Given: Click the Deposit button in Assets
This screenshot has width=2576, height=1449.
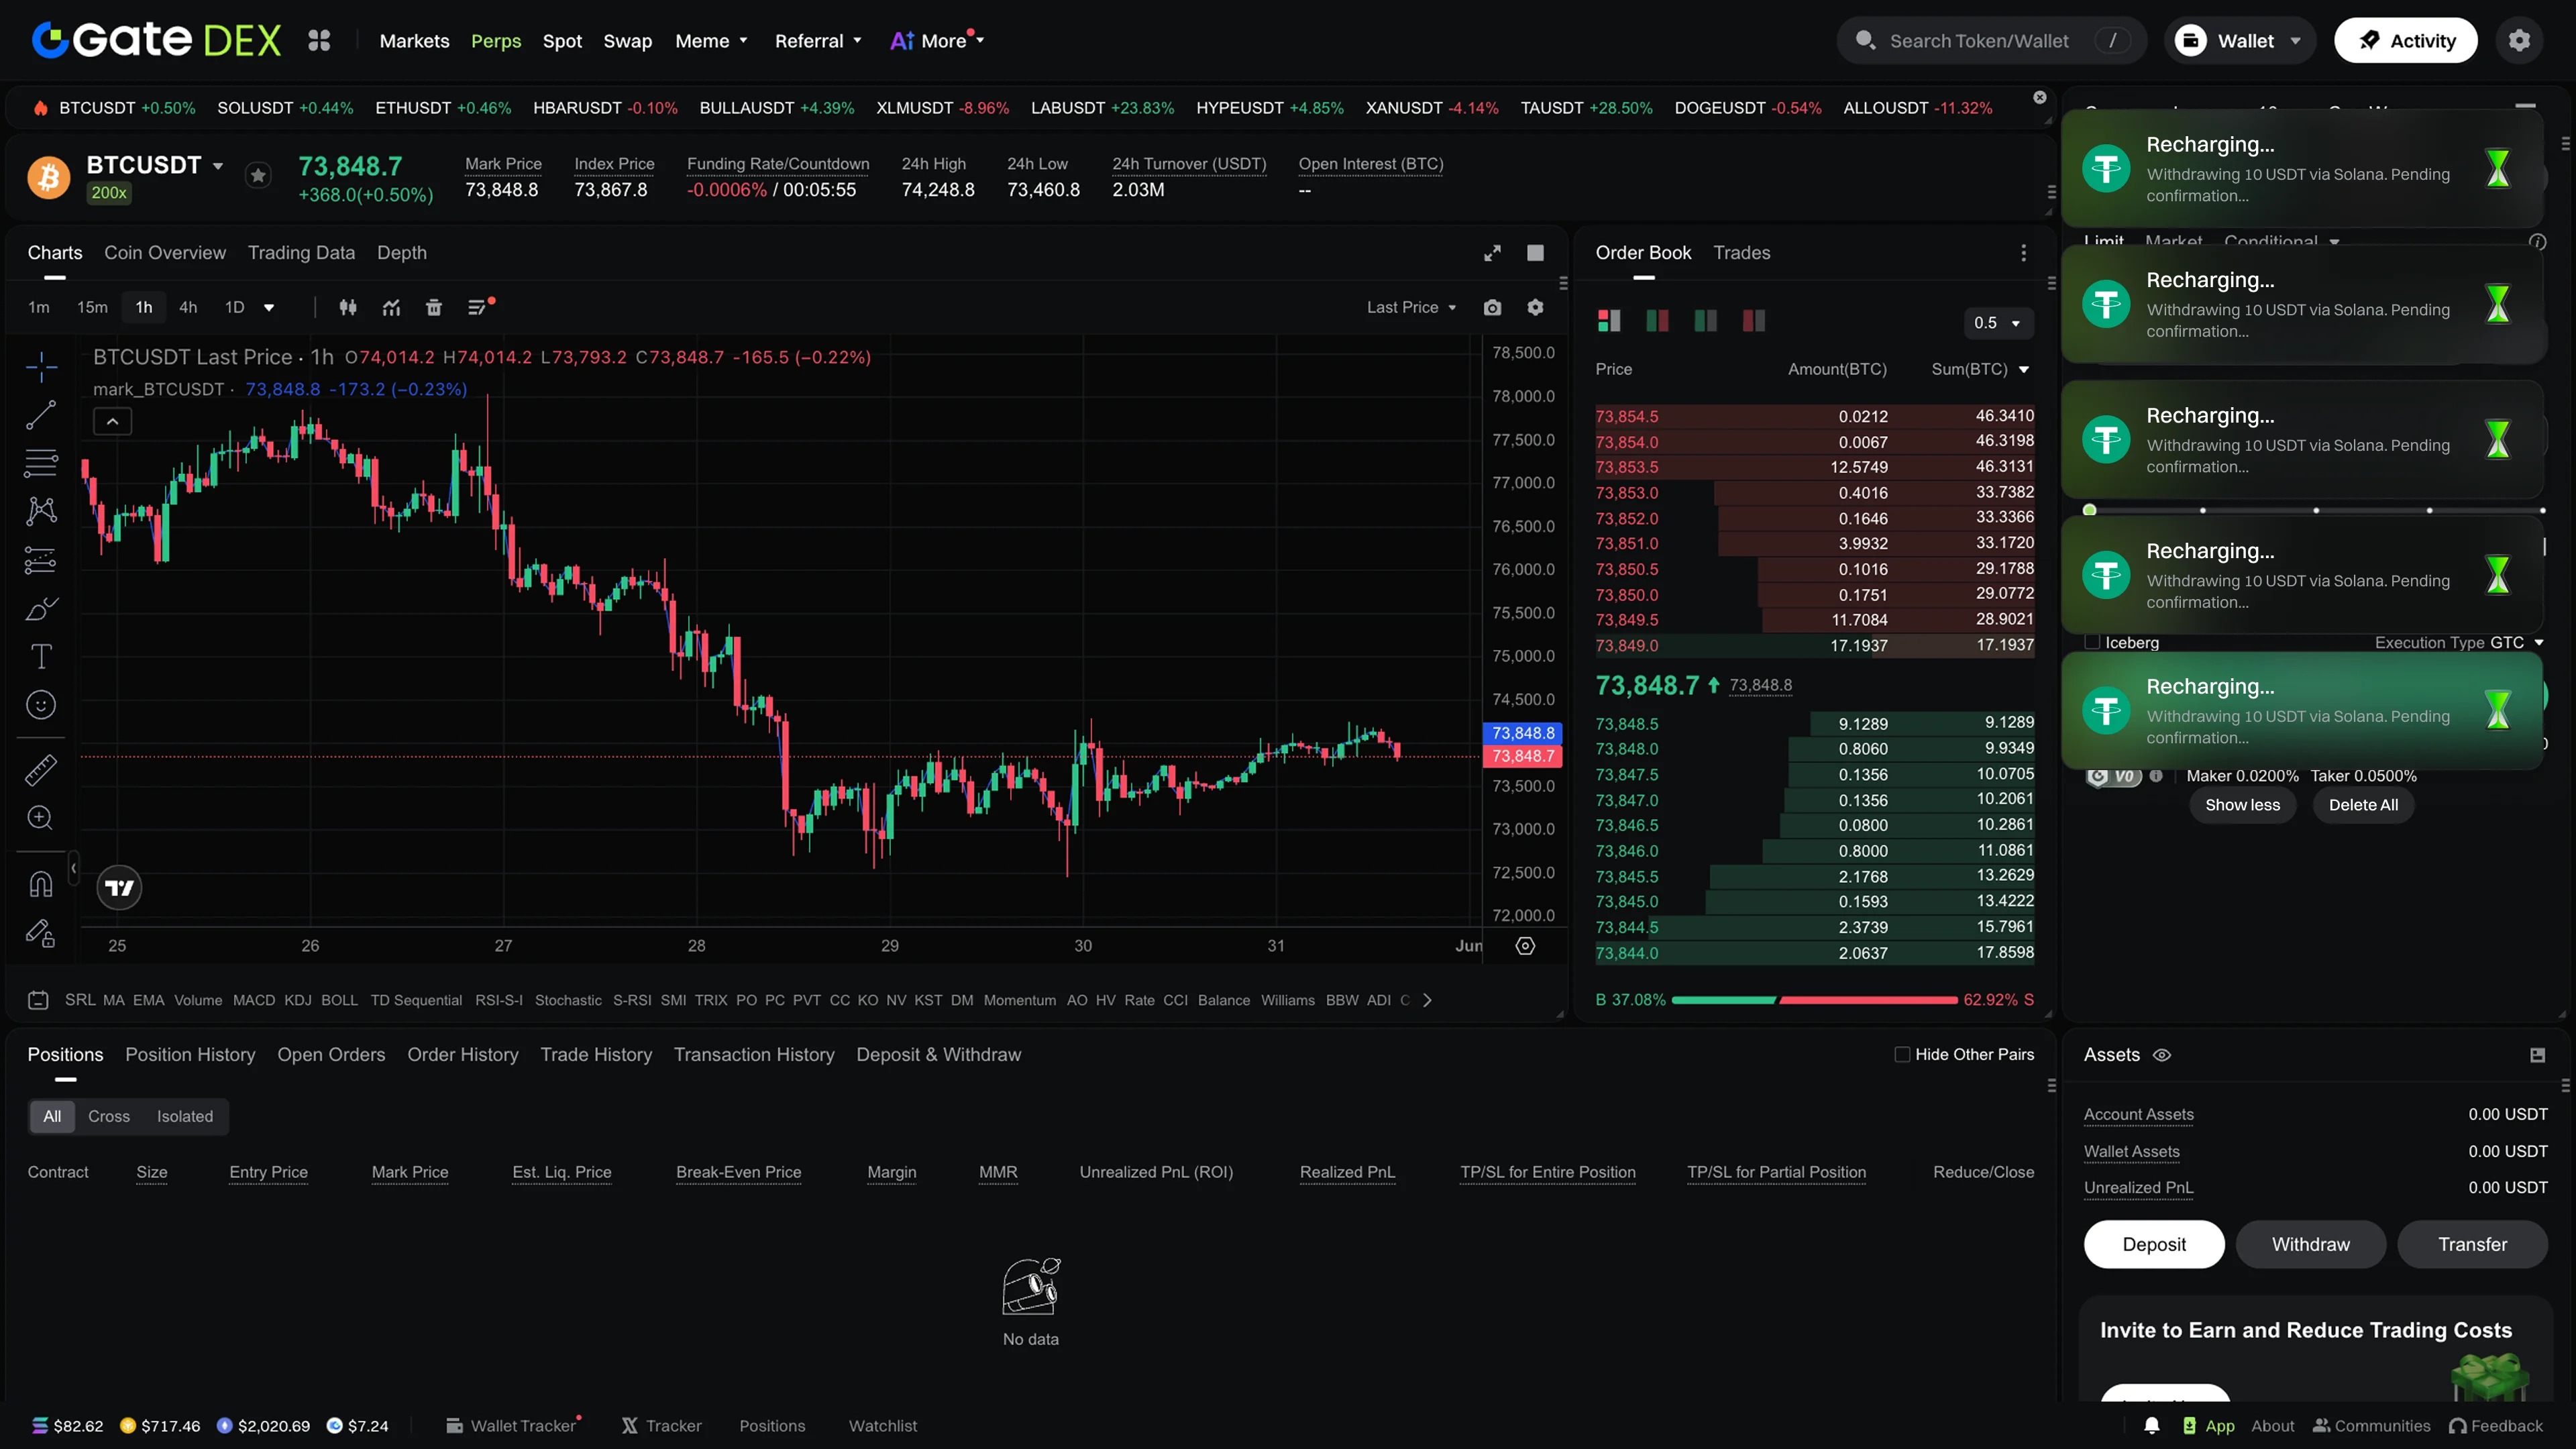Looking at the screenshot, I should click(2154, 1244).
